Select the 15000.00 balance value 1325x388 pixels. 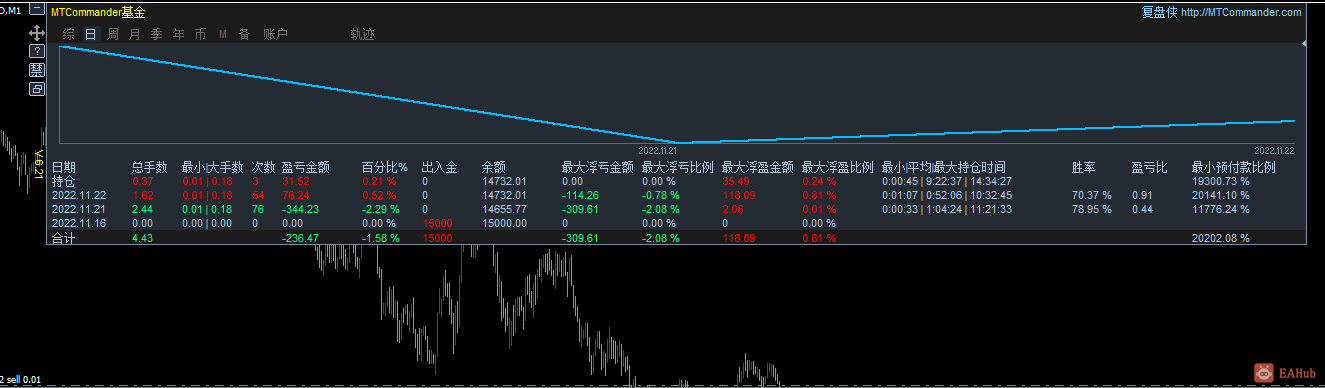click(504, 223)
